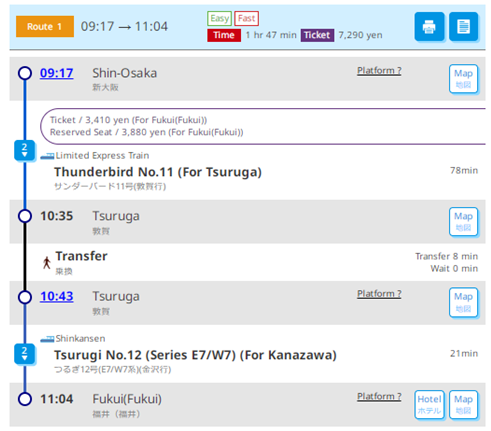
Task: Open Hotel search for Fukui
Action: click(x=429, y=405)
